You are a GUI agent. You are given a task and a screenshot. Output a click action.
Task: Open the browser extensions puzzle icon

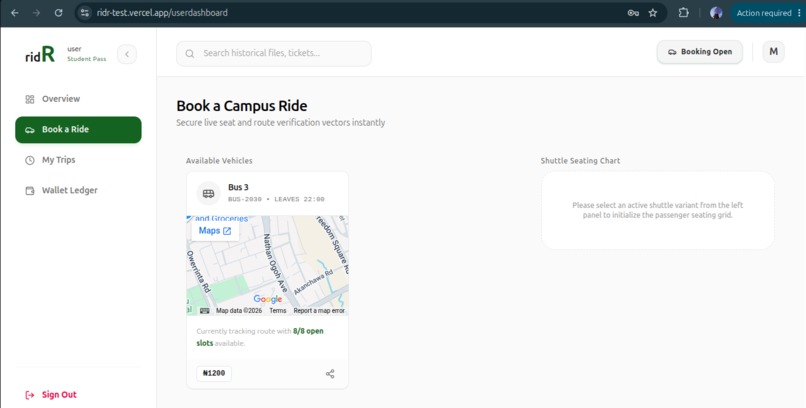683,13
